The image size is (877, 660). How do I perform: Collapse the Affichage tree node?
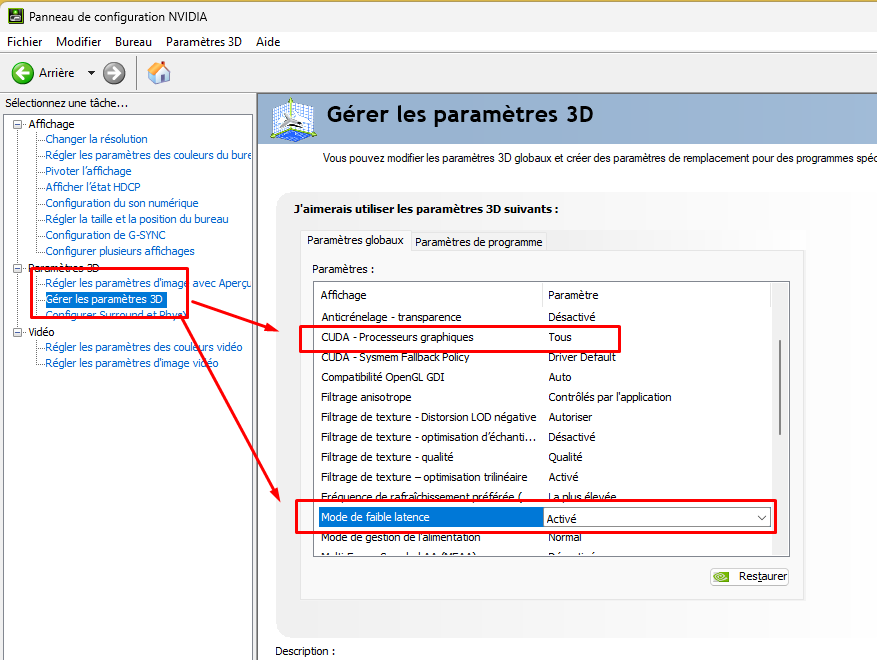coord(18,124)
